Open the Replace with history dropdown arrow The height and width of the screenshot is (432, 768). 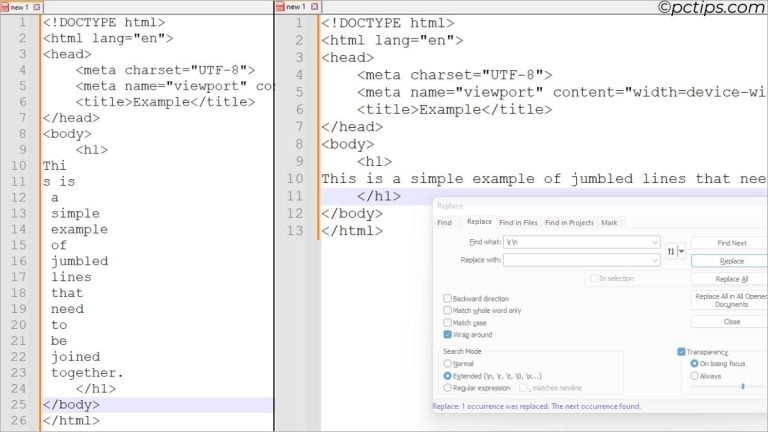coord(655,260)
